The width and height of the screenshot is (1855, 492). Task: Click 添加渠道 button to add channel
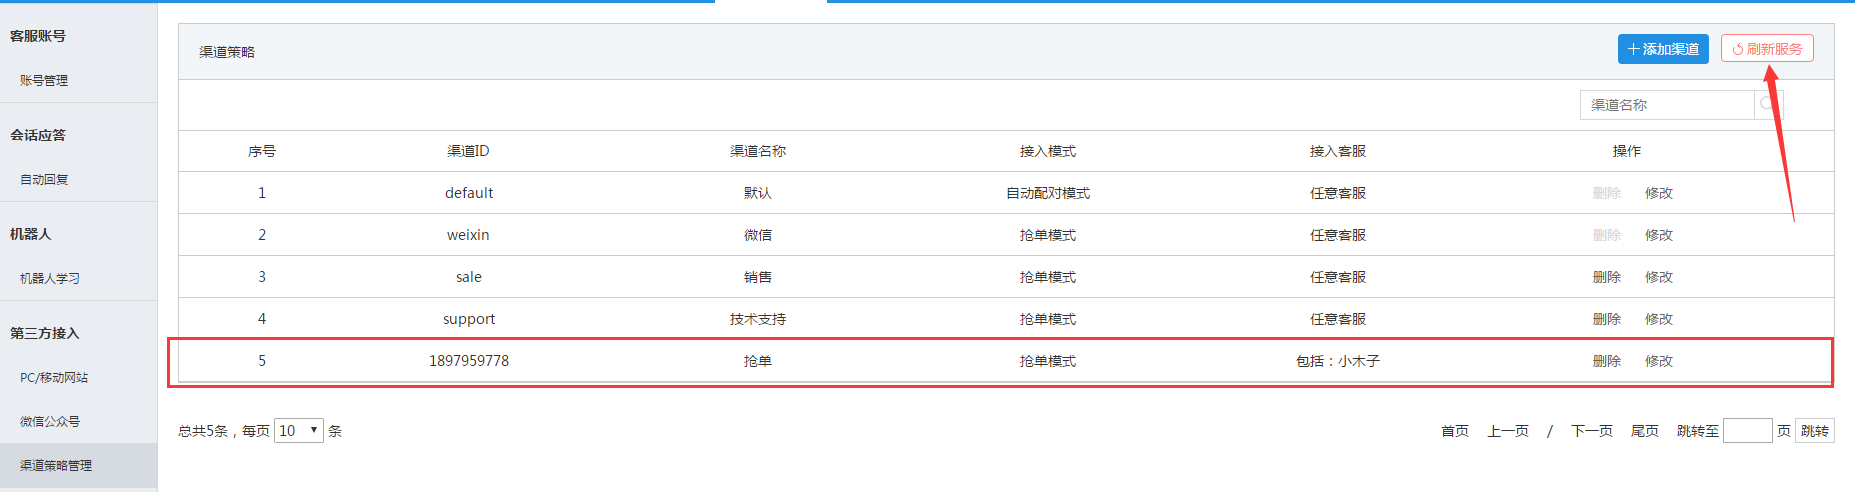coord(1662,49)
